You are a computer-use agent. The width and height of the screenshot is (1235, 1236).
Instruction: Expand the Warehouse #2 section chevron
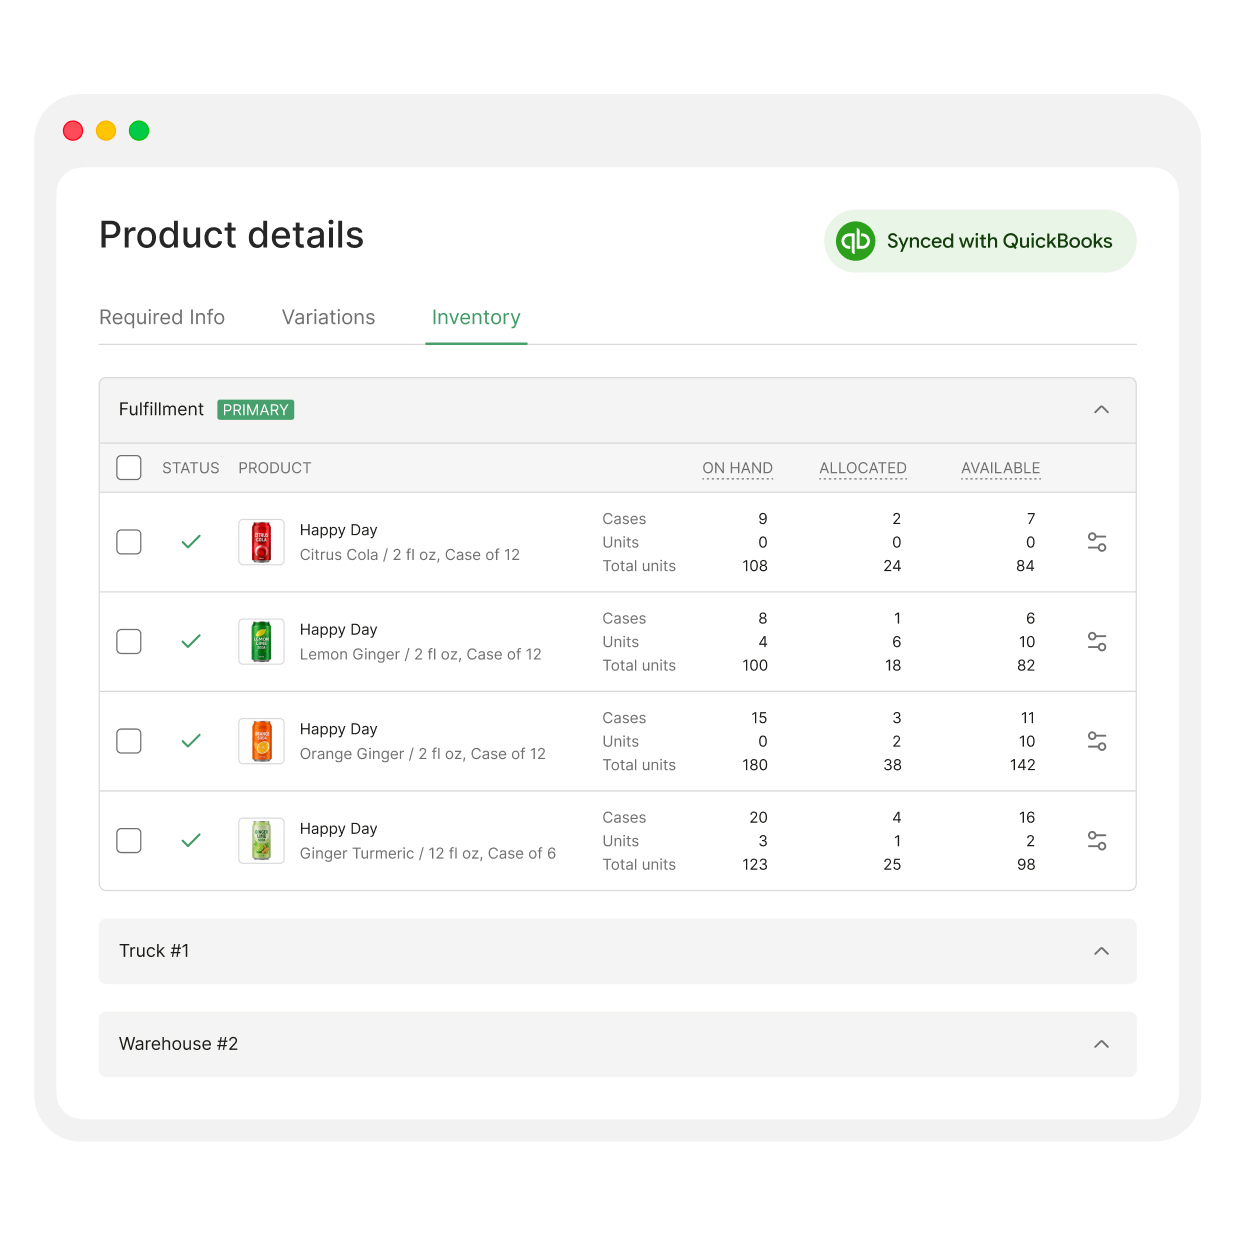click(1101, 1044)
